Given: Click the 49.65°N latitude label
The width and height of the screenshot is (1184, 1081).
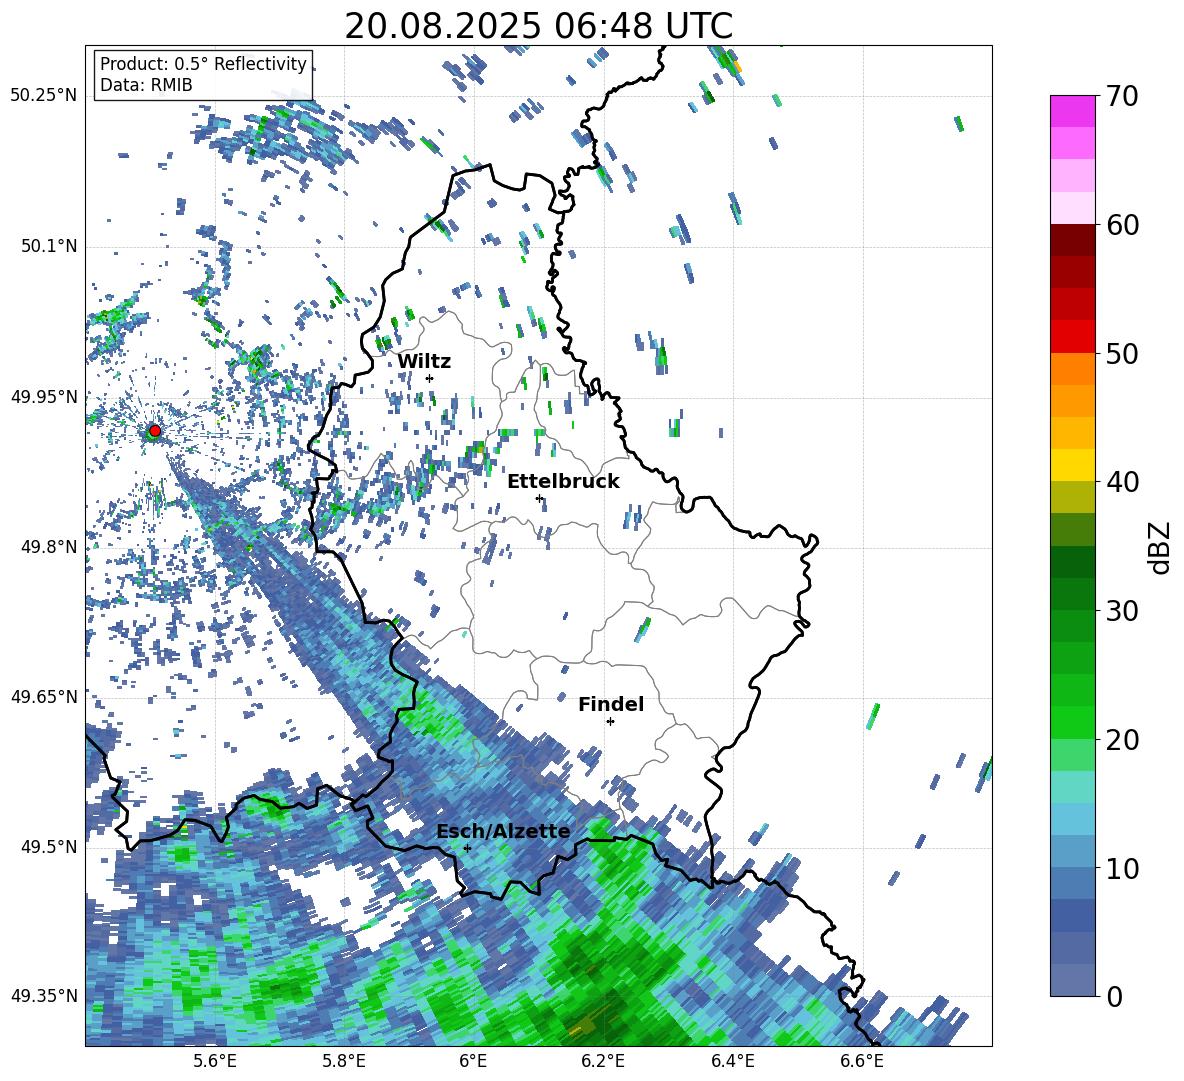Looking at the screenshot, I should [44, 697].
